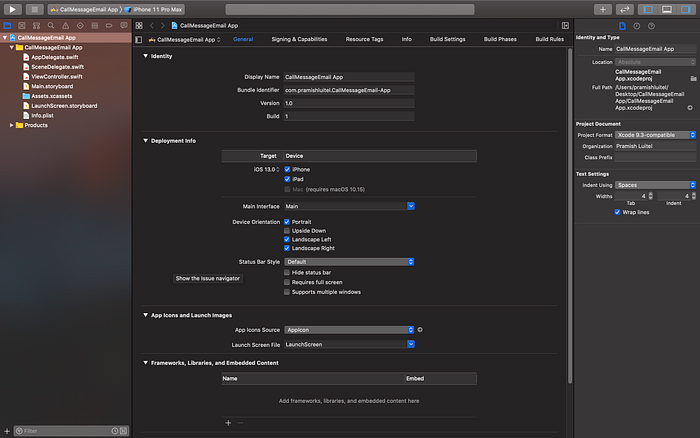Enable Upside Down orientation

tap(287, 231)
